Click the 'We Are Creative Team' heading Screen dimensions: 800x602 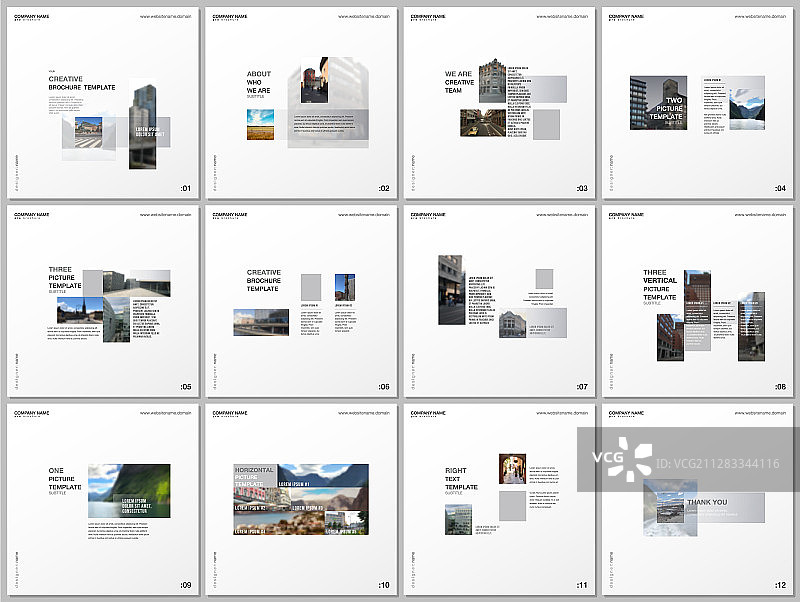click(460, 82)
